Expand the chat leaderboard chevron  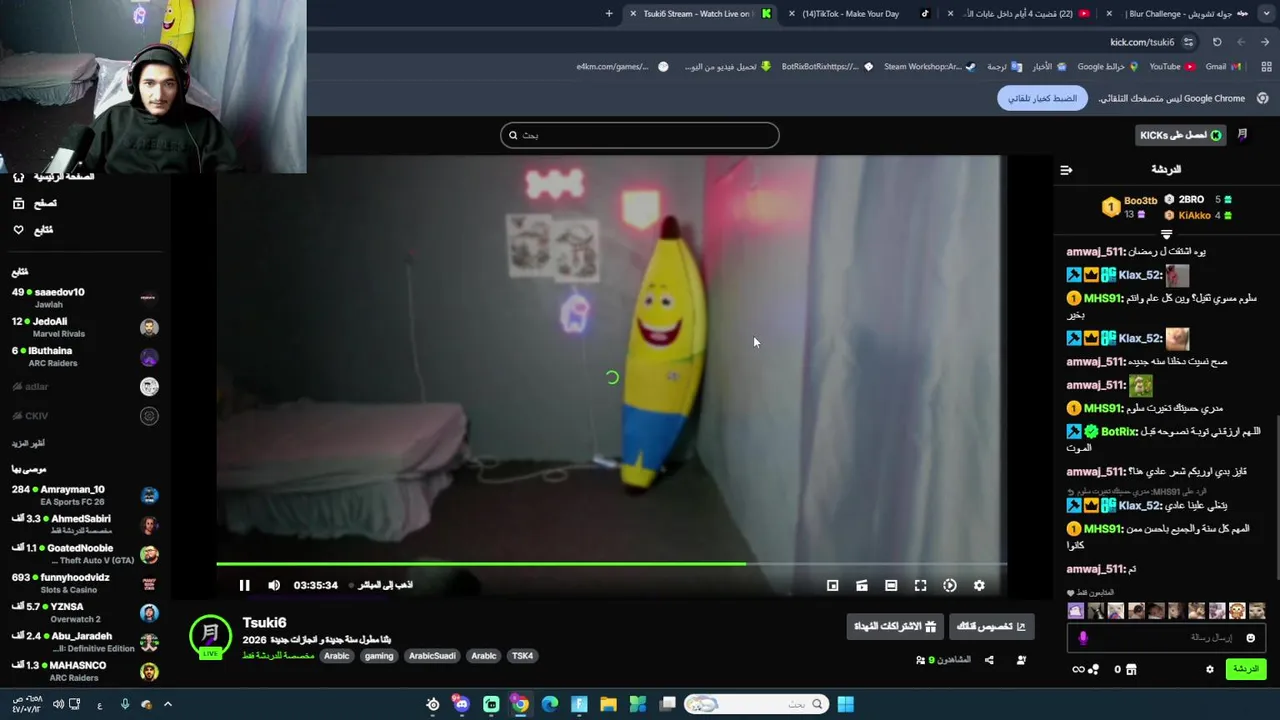(x=1166, y=234)
